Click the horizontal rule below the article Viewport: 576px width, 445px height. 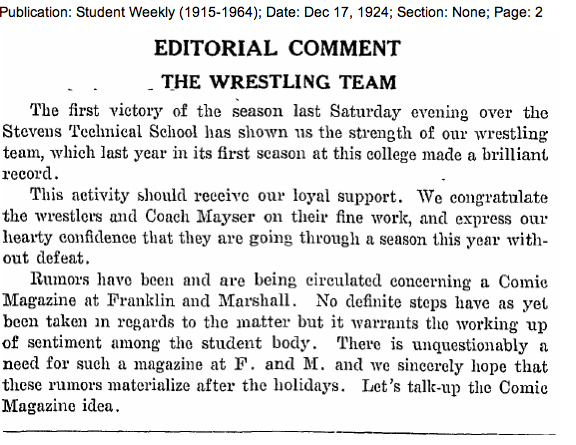[279, 432]
